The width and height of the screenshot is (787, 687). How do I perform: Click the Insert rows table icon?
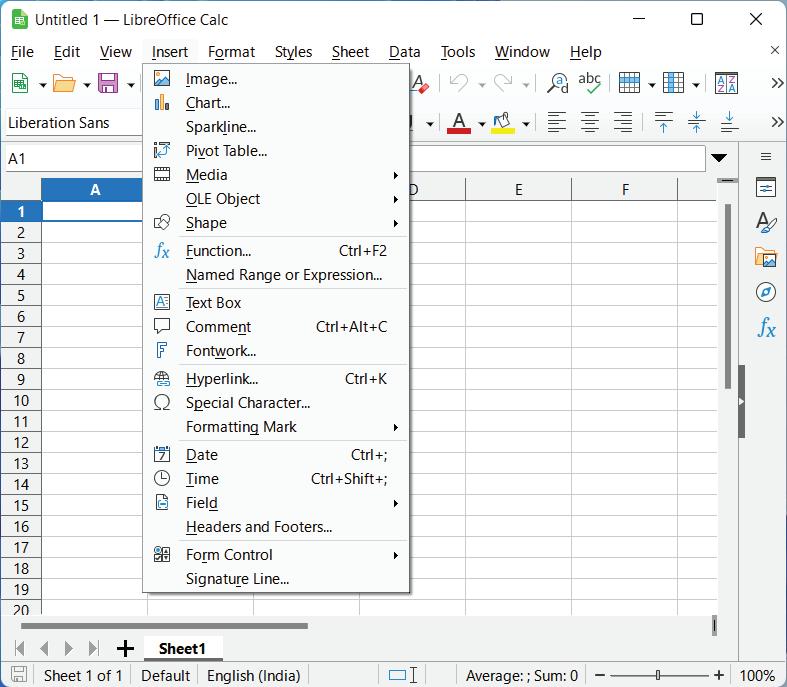[629, 83]
